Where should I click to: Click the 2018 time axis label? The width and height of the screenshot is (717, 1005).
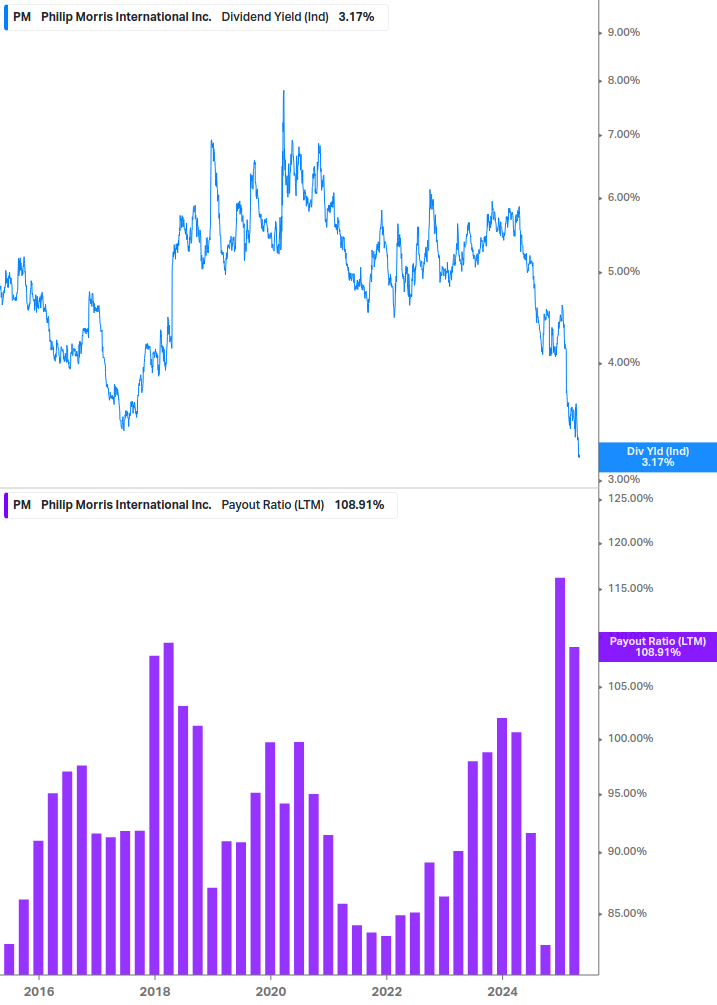(x=155, y=992)
